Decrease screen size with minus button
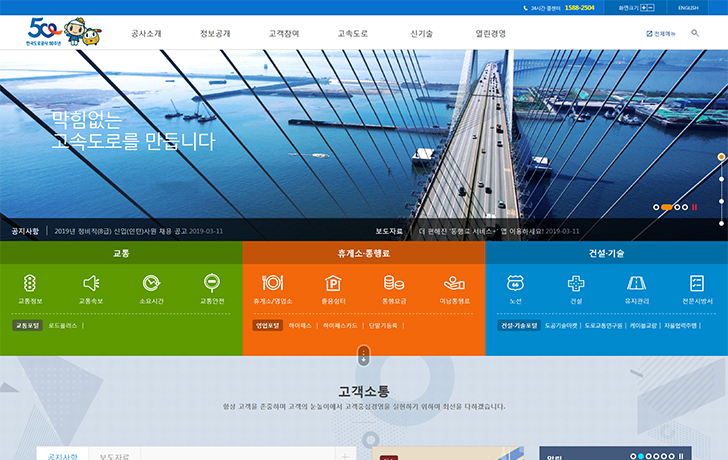Screen dimensions: 728x460 pyautogui.click(x=651, y=8)
